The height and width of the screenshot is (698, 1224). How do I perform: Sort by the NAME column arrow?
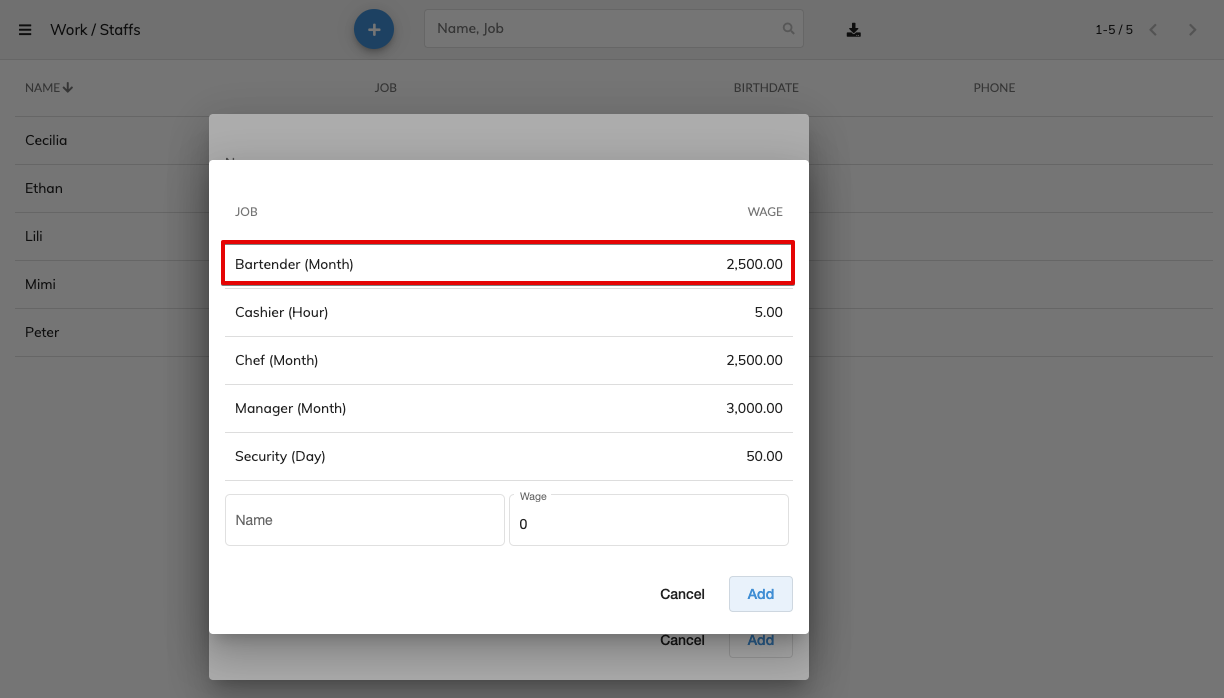pos(68,88)
